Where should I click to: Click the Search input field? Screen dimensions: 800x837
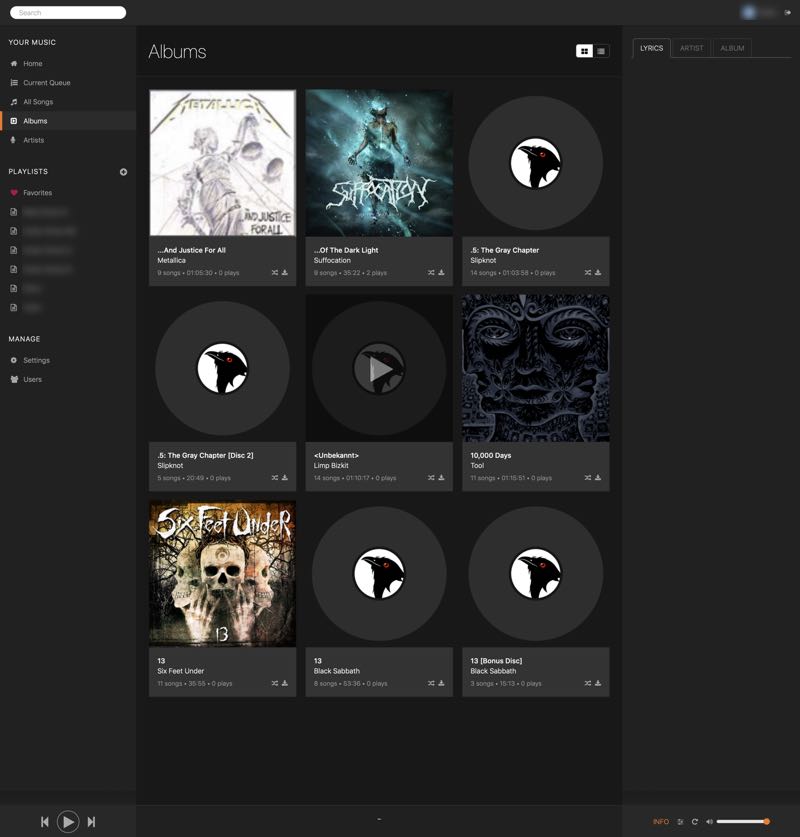(x=68, y=12)
